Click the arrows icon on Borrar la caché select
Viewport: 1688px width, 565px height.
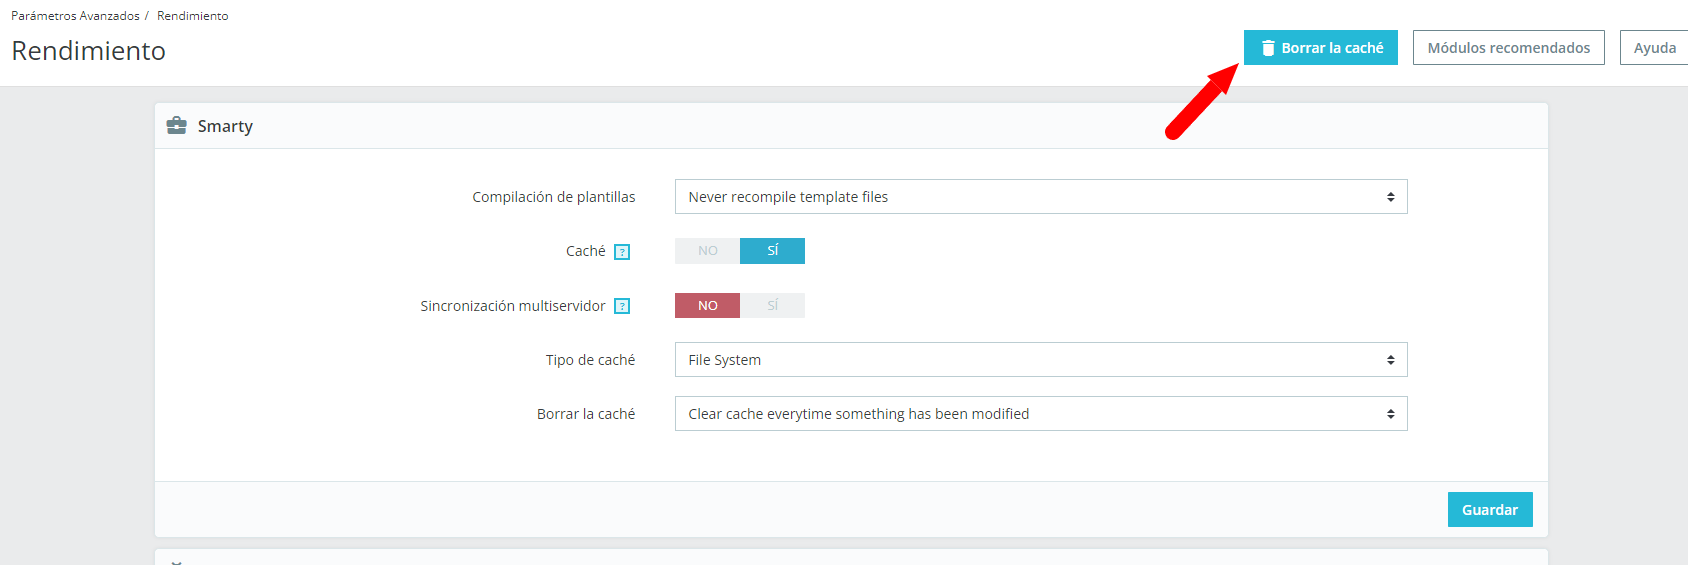click(1390, 414)
